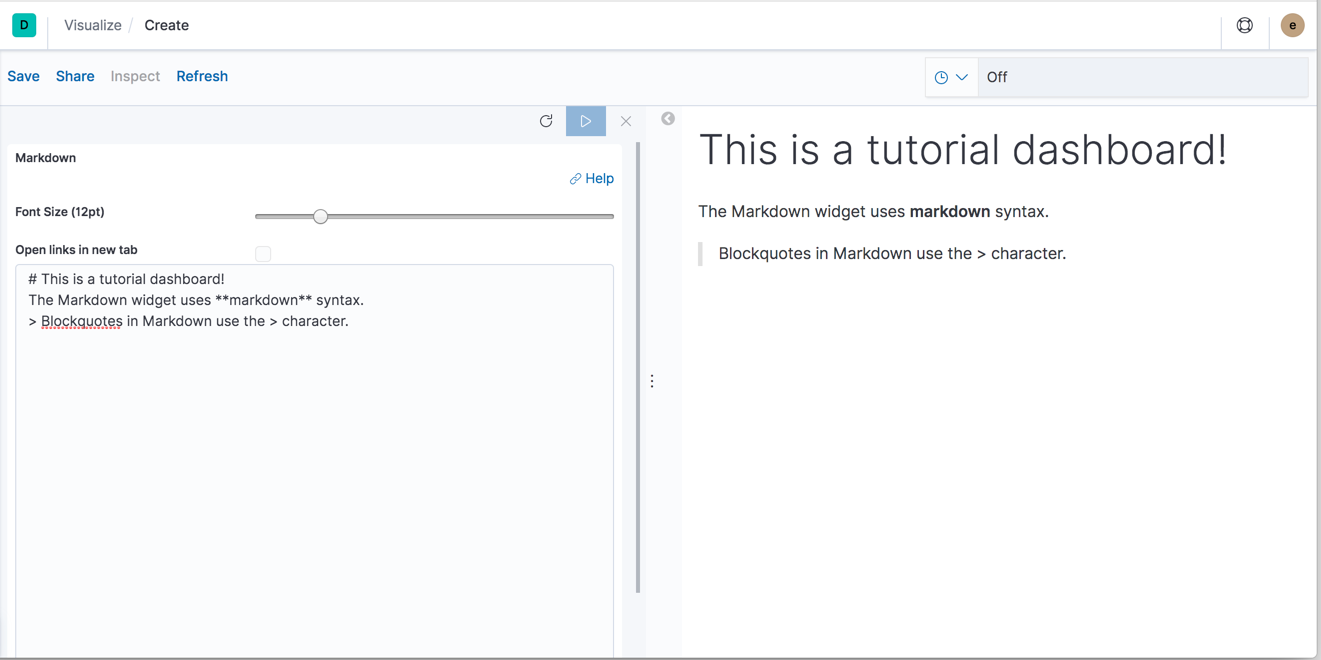Discard changes with the X icon
Screen dimensions: 1321x660
(x=625, y=120)
